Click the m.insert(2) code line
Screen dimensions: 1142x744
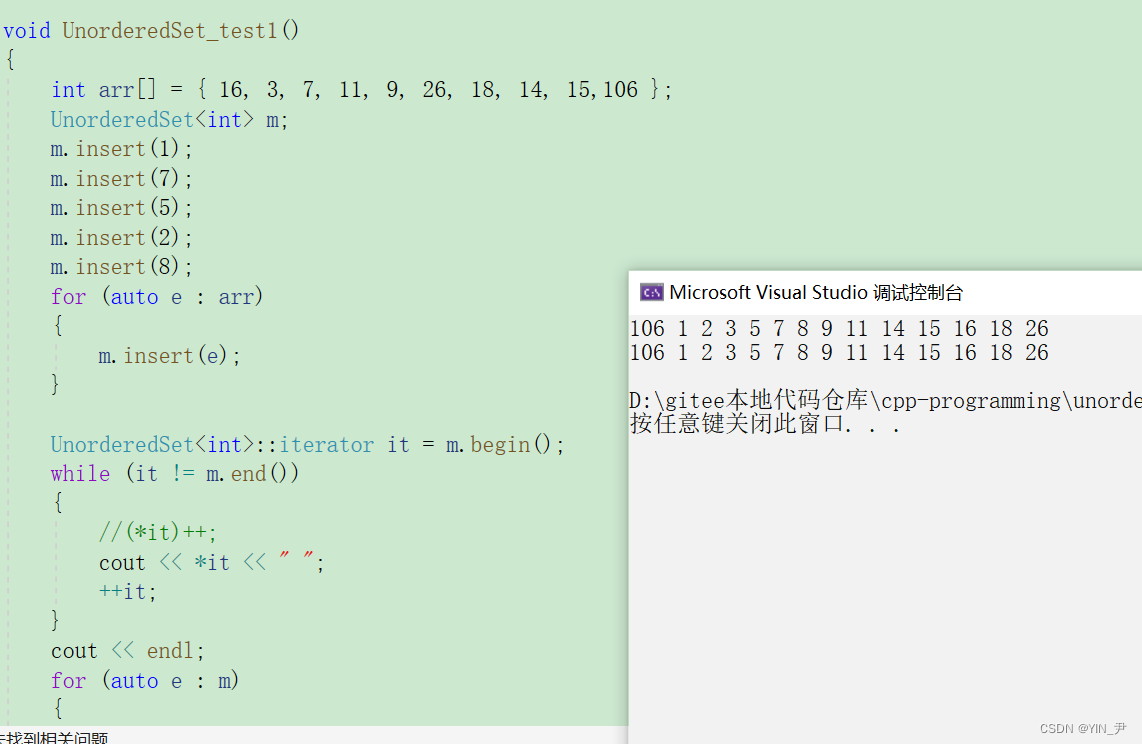[122, 238]
